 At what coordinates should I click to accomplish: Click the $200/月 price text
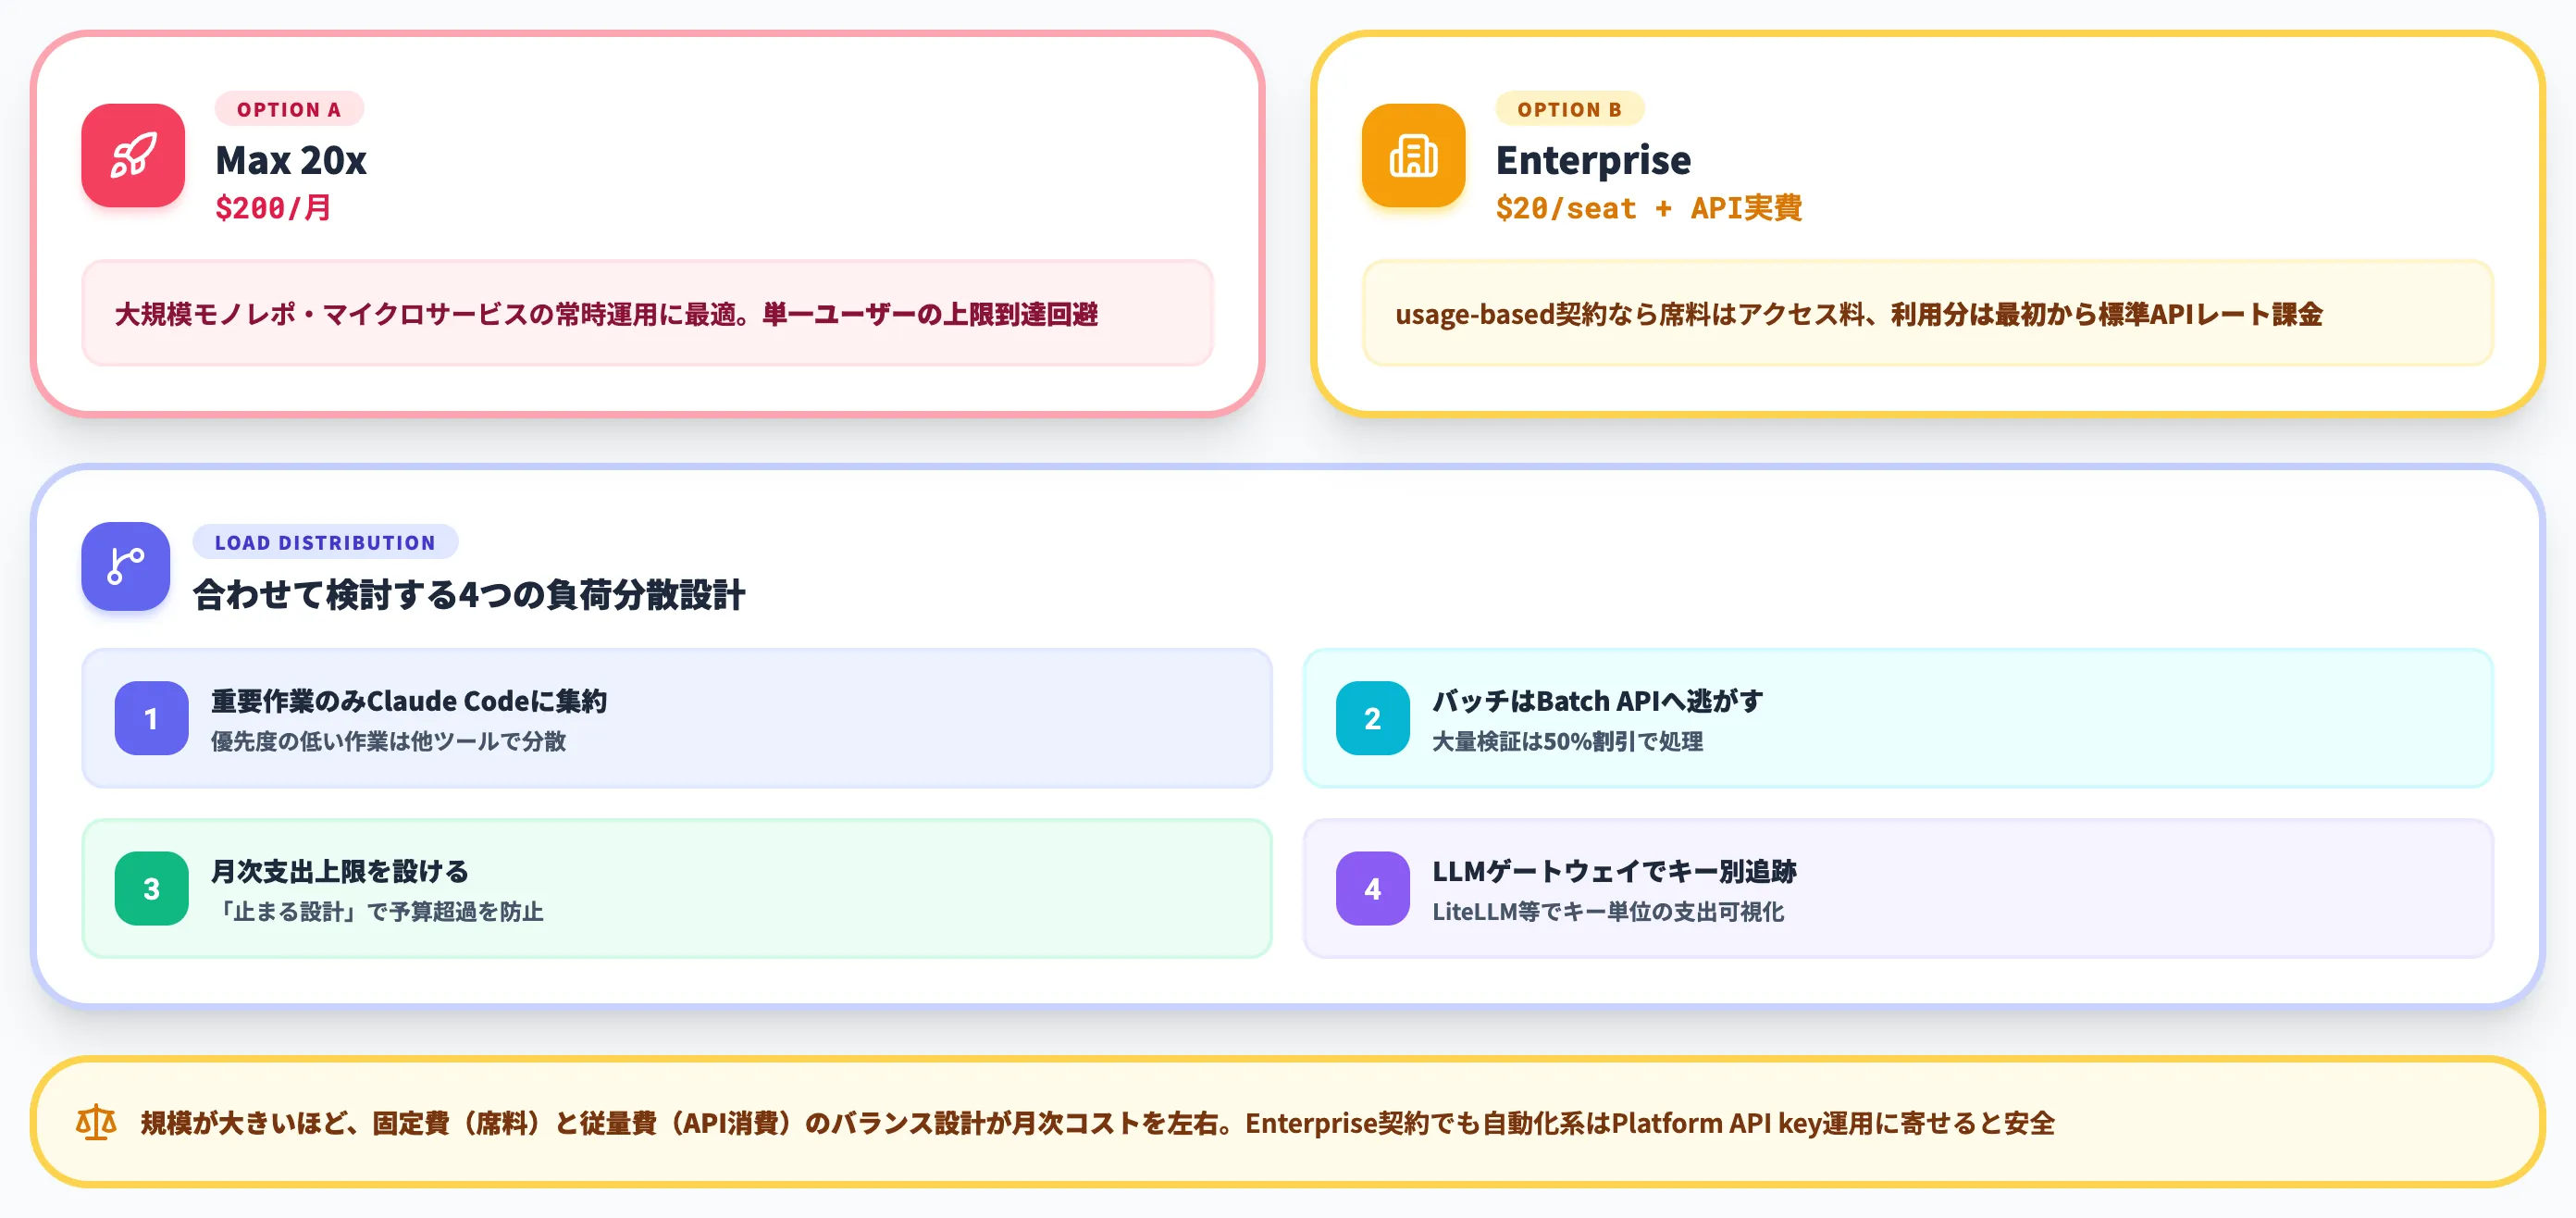tap(273, 208)
